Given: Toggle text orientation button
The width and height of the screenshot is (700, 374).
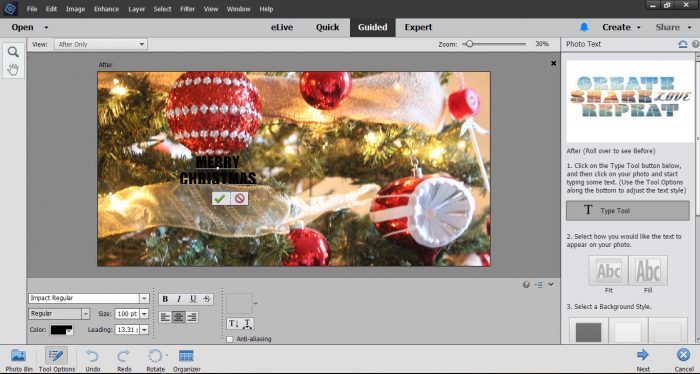Looking at the screenshot, I should click(233, 324).
